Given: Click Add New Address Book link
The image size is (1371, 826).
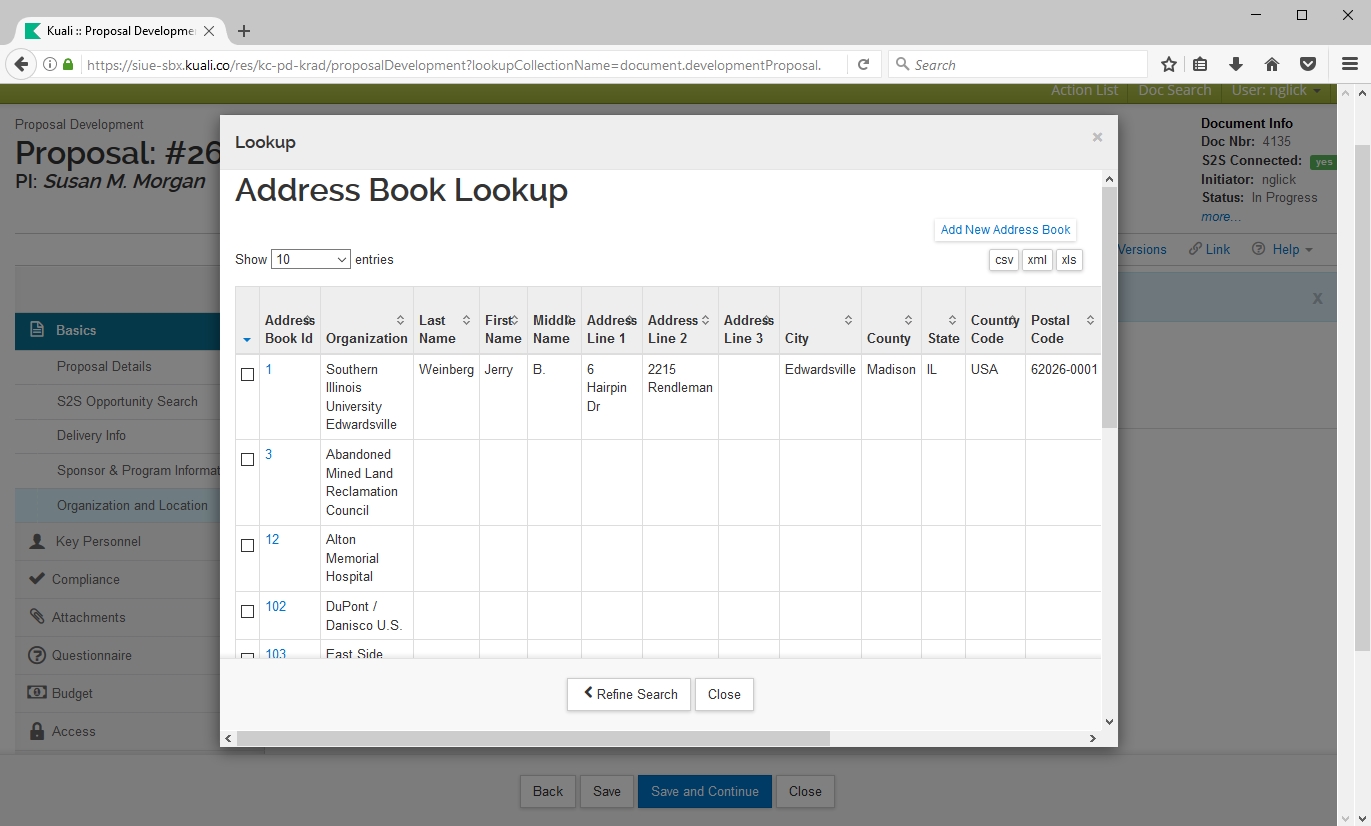Looking at the screenshot, I should [x=1005, y=230].
